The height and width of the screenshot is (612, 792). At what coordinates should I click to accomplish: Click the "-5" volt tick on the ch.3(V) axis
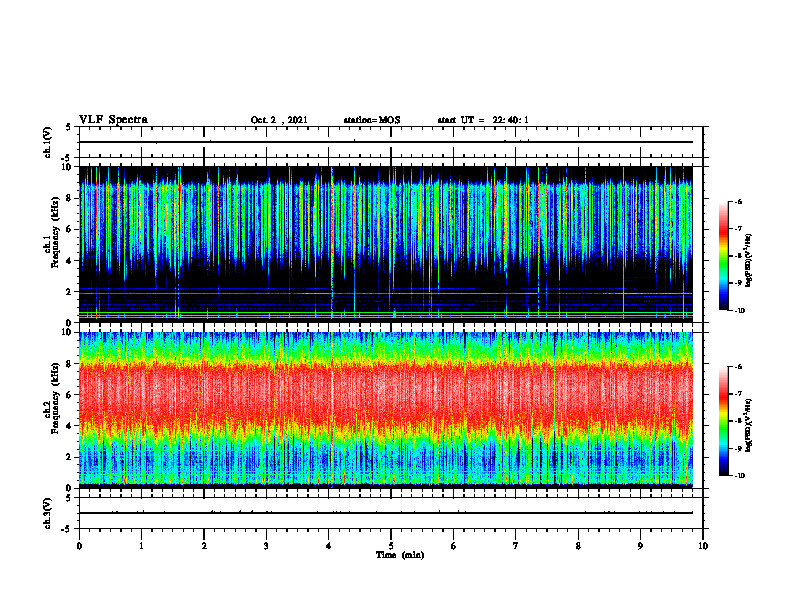pos(68,529)
